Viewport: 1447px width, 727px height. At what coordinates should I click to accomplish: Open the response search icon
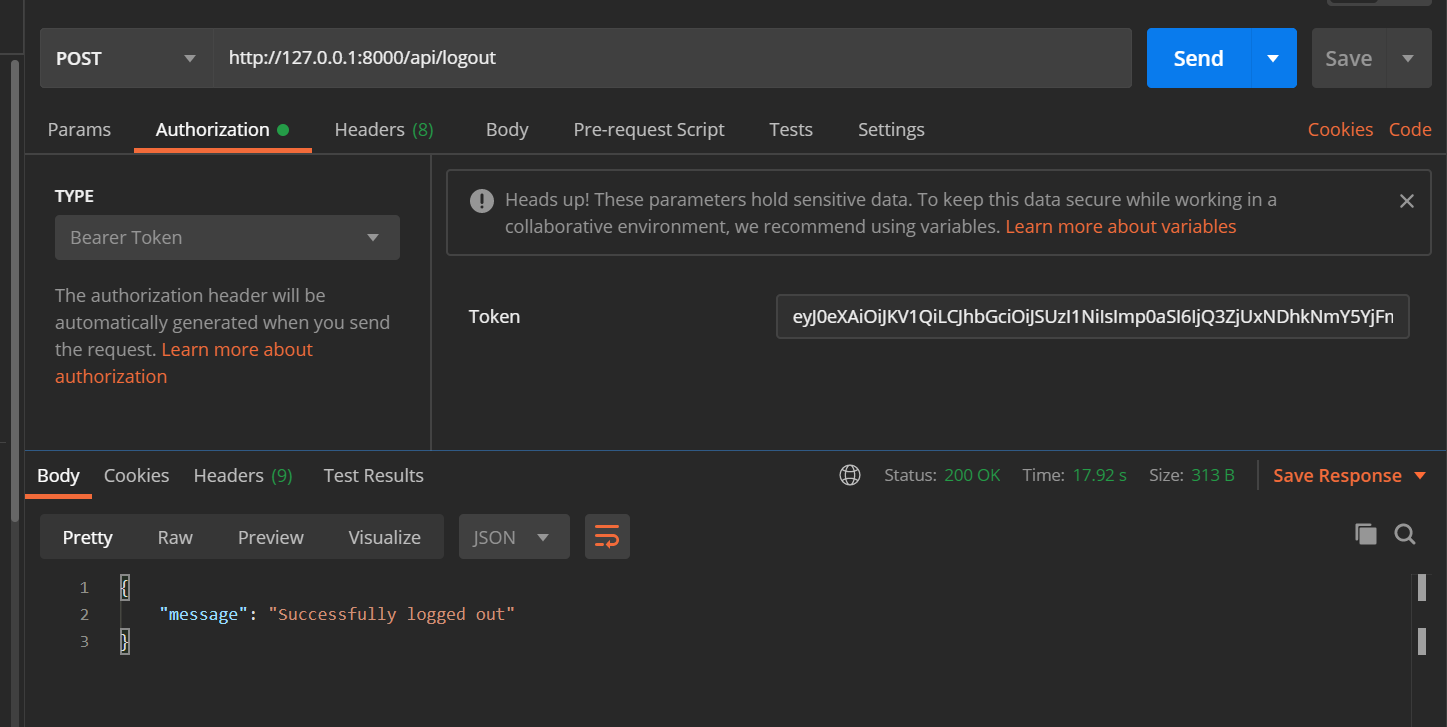click(1405, 534)
